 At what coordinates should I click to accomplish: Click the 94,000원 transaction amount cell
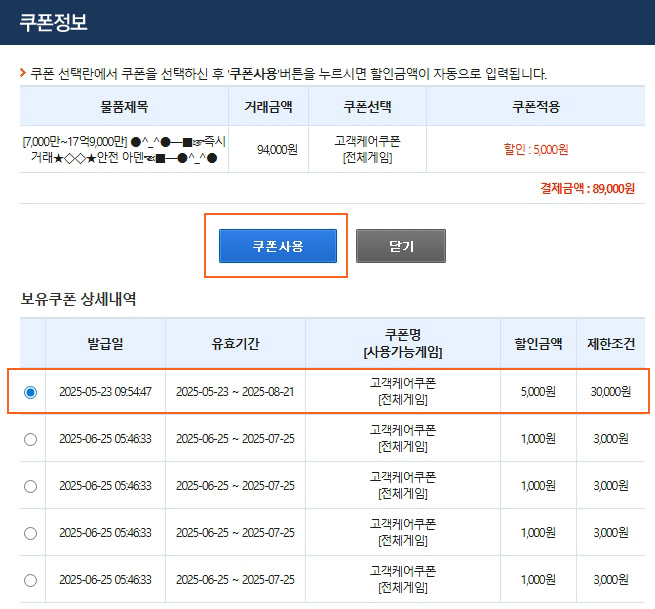point(276,150)
